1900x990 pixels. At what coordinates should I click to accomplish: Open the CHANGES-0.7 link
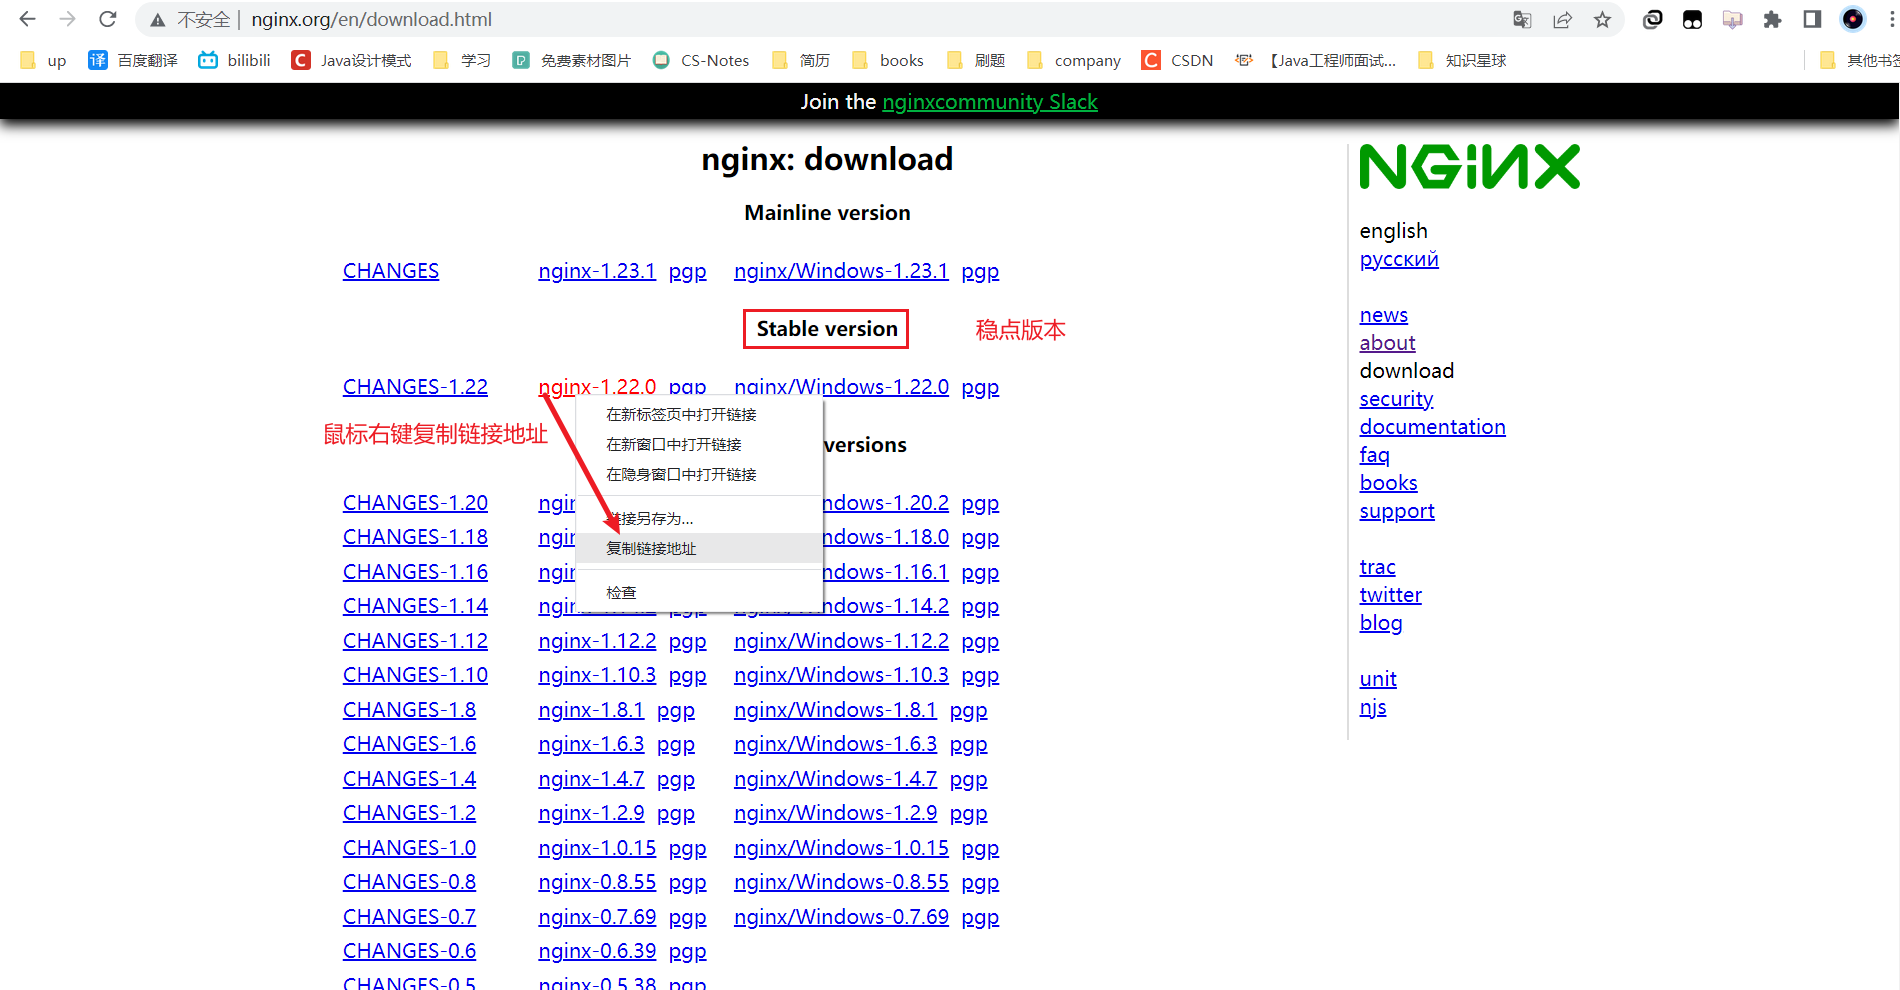(409, 917)
